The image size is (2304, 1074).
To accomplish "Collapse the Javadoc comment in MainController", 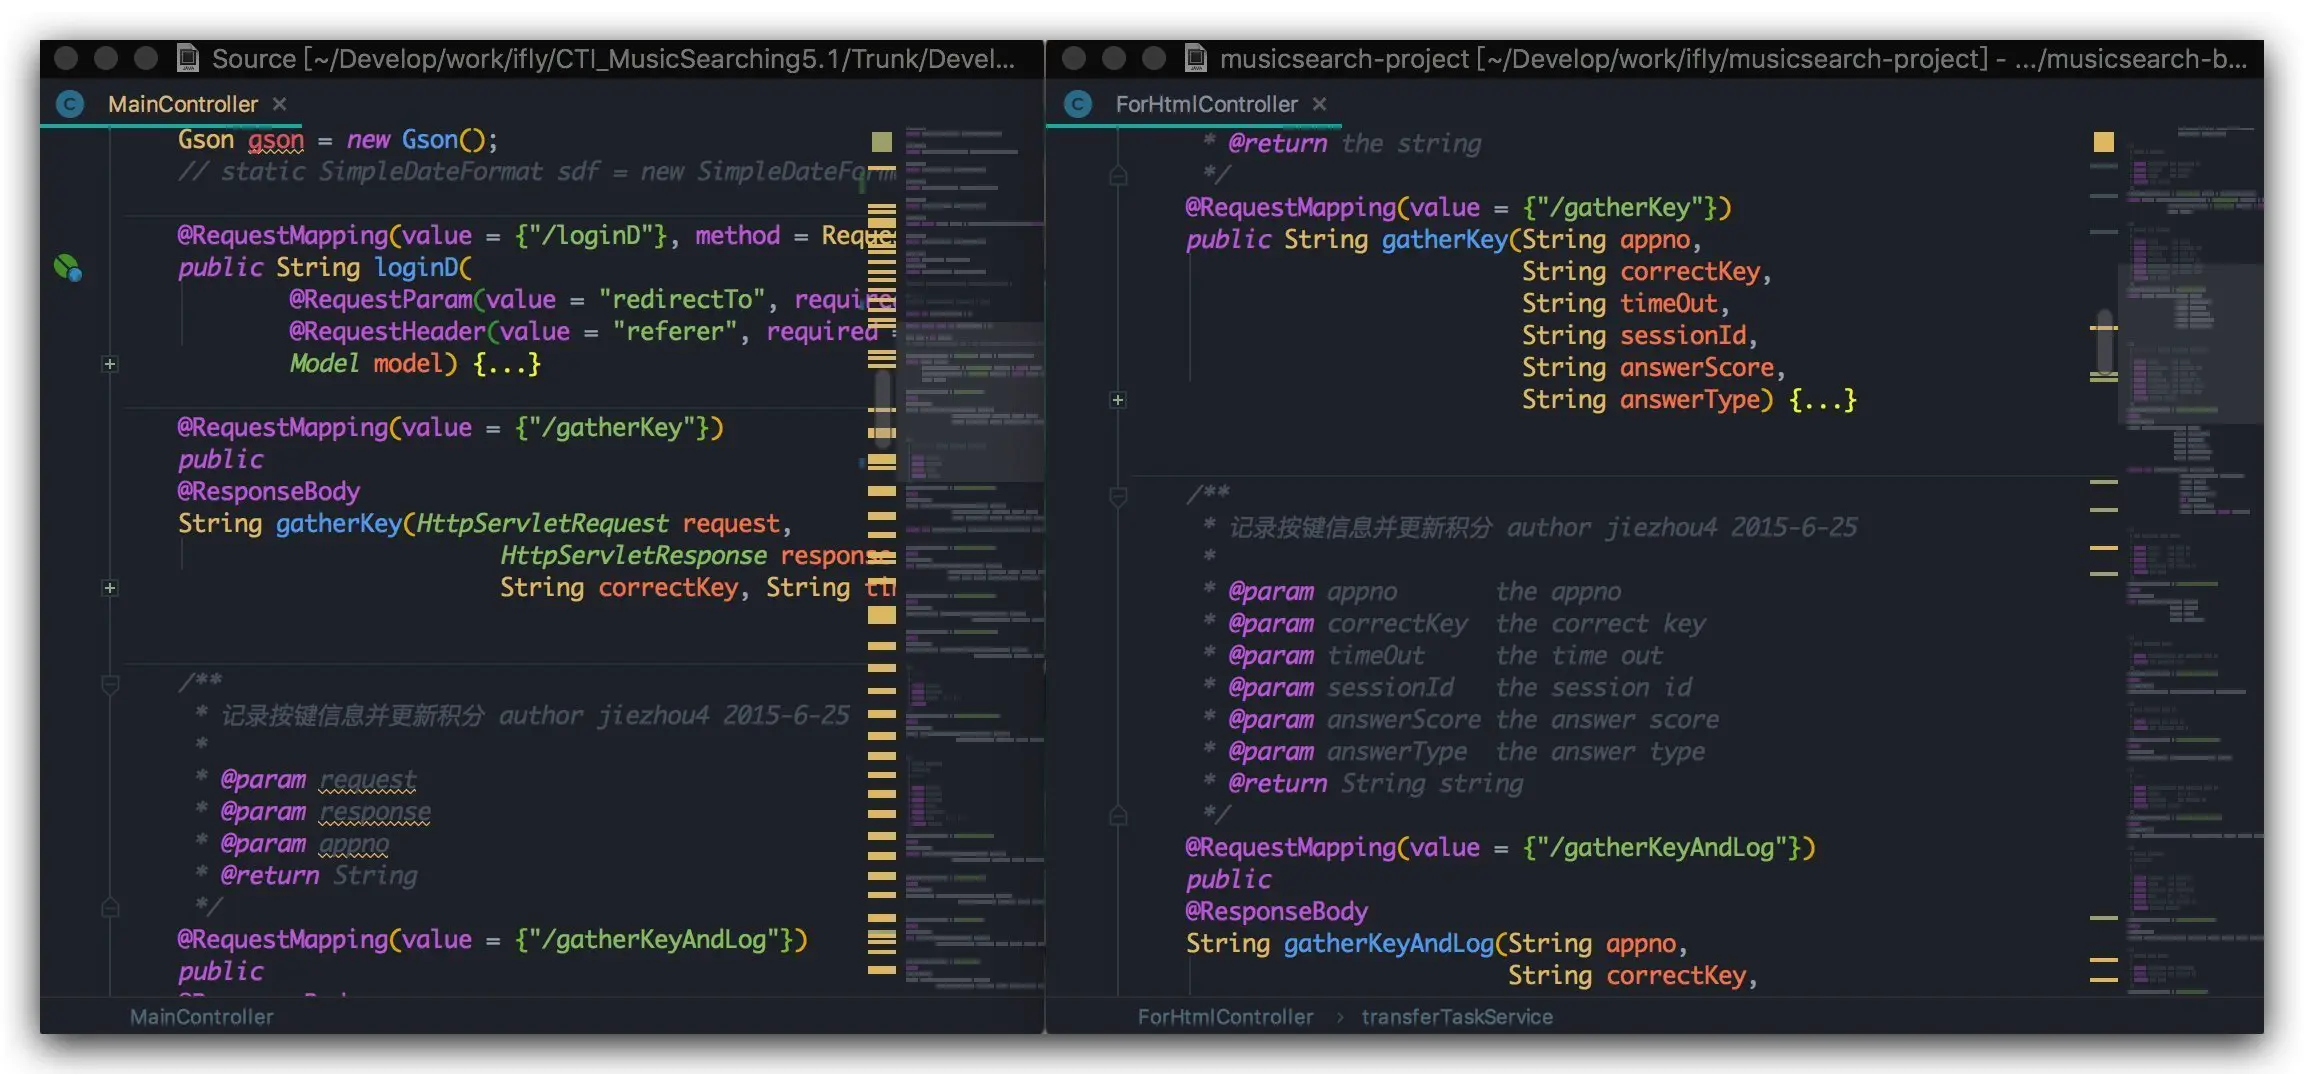I will (110, 684).
